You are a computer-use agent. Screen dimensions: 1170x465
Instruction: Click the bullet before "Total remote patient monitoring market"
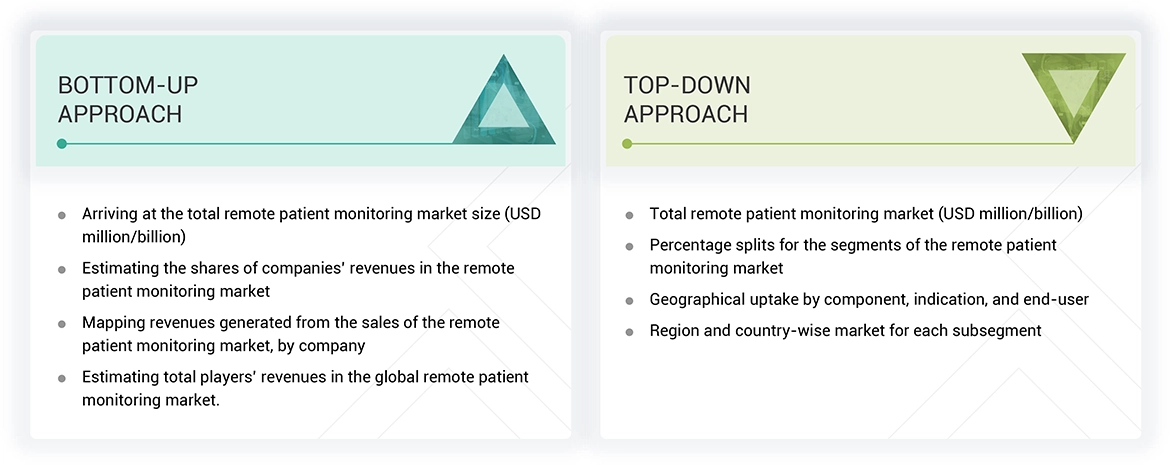pos(629,215)
